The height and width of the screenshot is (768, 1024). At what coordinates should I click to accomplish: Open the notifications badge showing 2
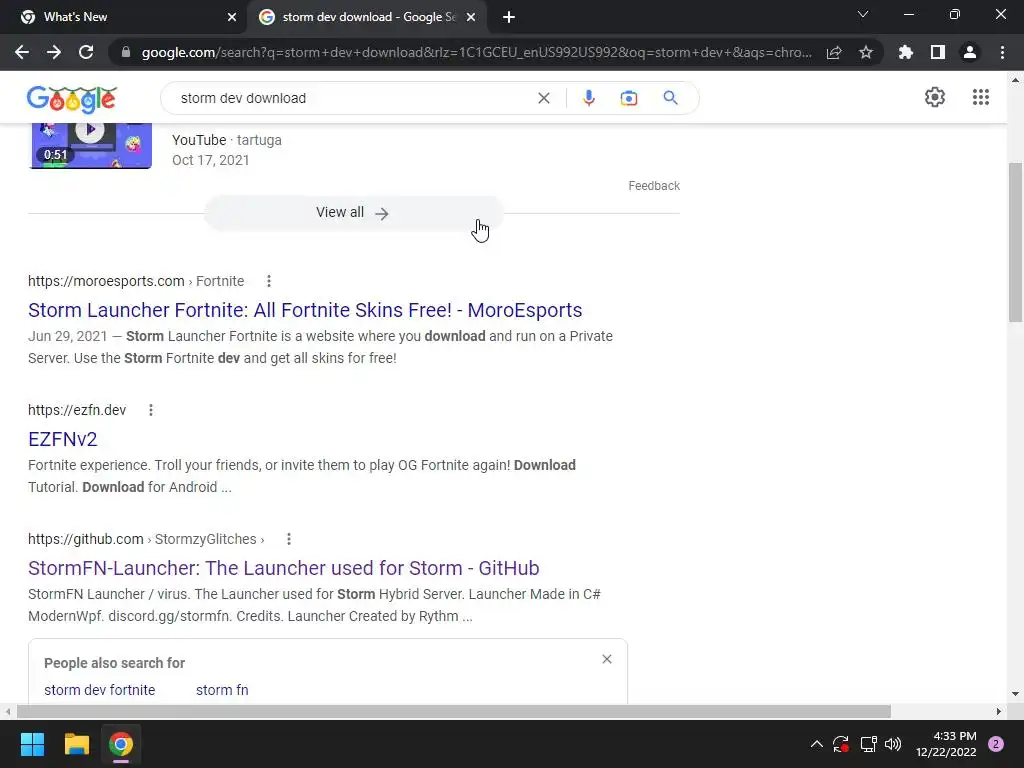995,744
